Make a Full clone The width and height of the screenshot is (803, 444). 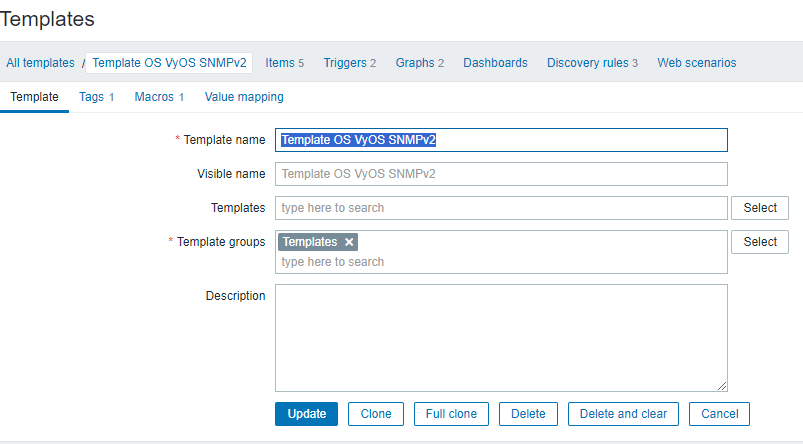[451, 414]
